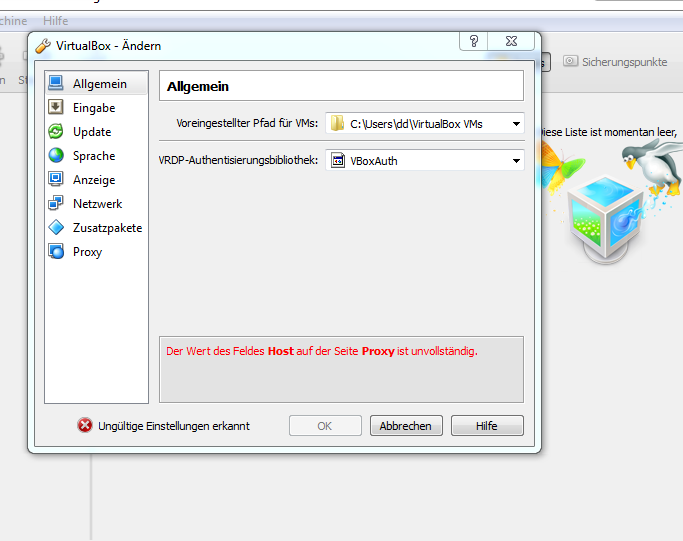Click the VBoxAuth library field
This screenshot has height=541, width=683.
425,161
